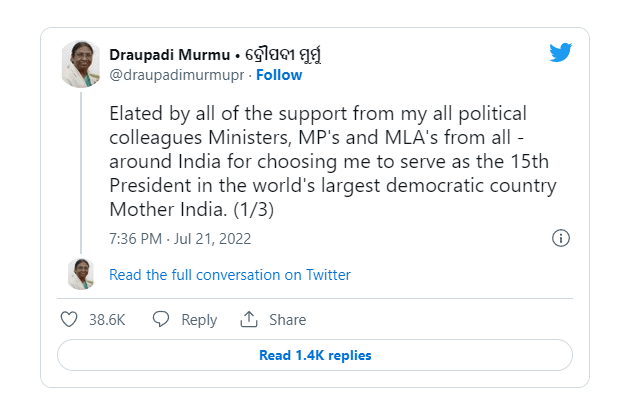
Task: Click the reply speech bubble icon
Action: tap(160, 320)
